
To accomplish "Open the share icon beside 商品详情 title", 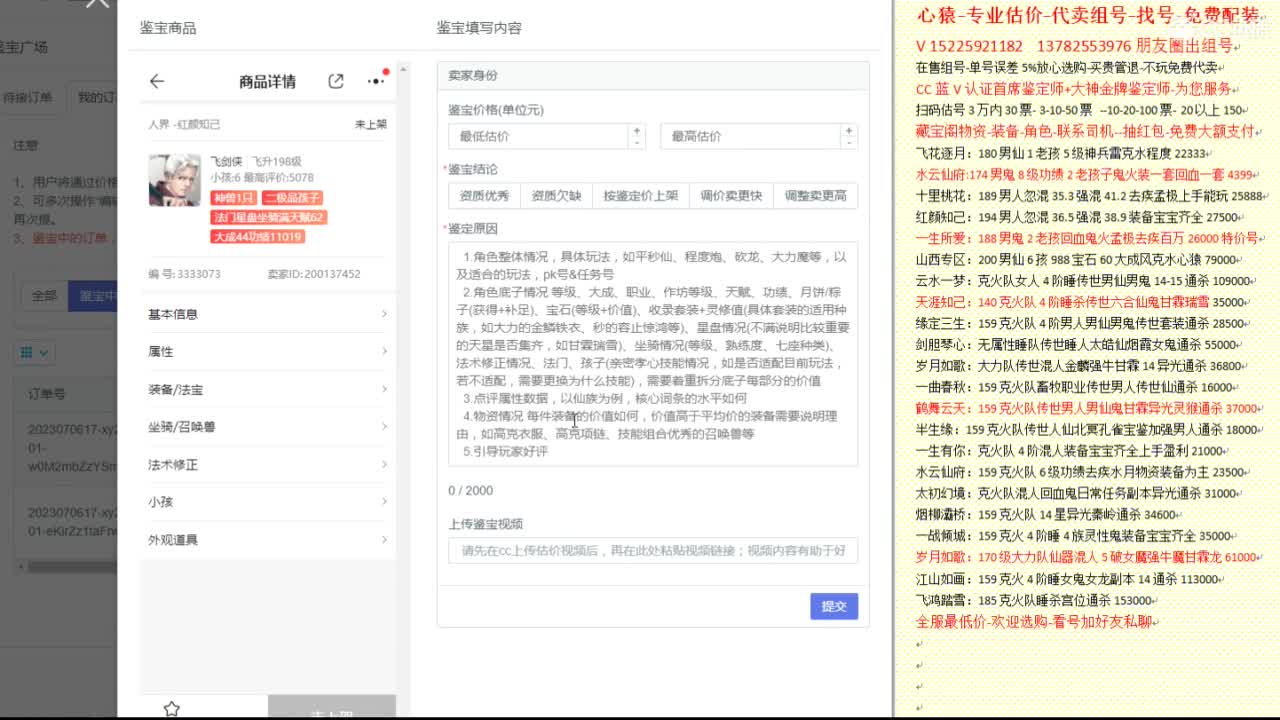I will (x=336, y=79).
